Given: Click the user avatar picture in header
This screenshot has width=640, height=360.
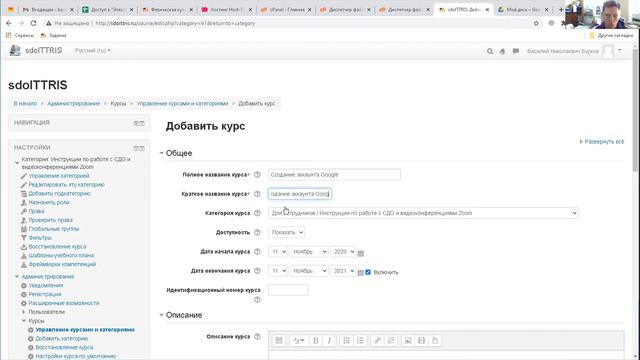Looking at the screenshot, I should (609, 51).
